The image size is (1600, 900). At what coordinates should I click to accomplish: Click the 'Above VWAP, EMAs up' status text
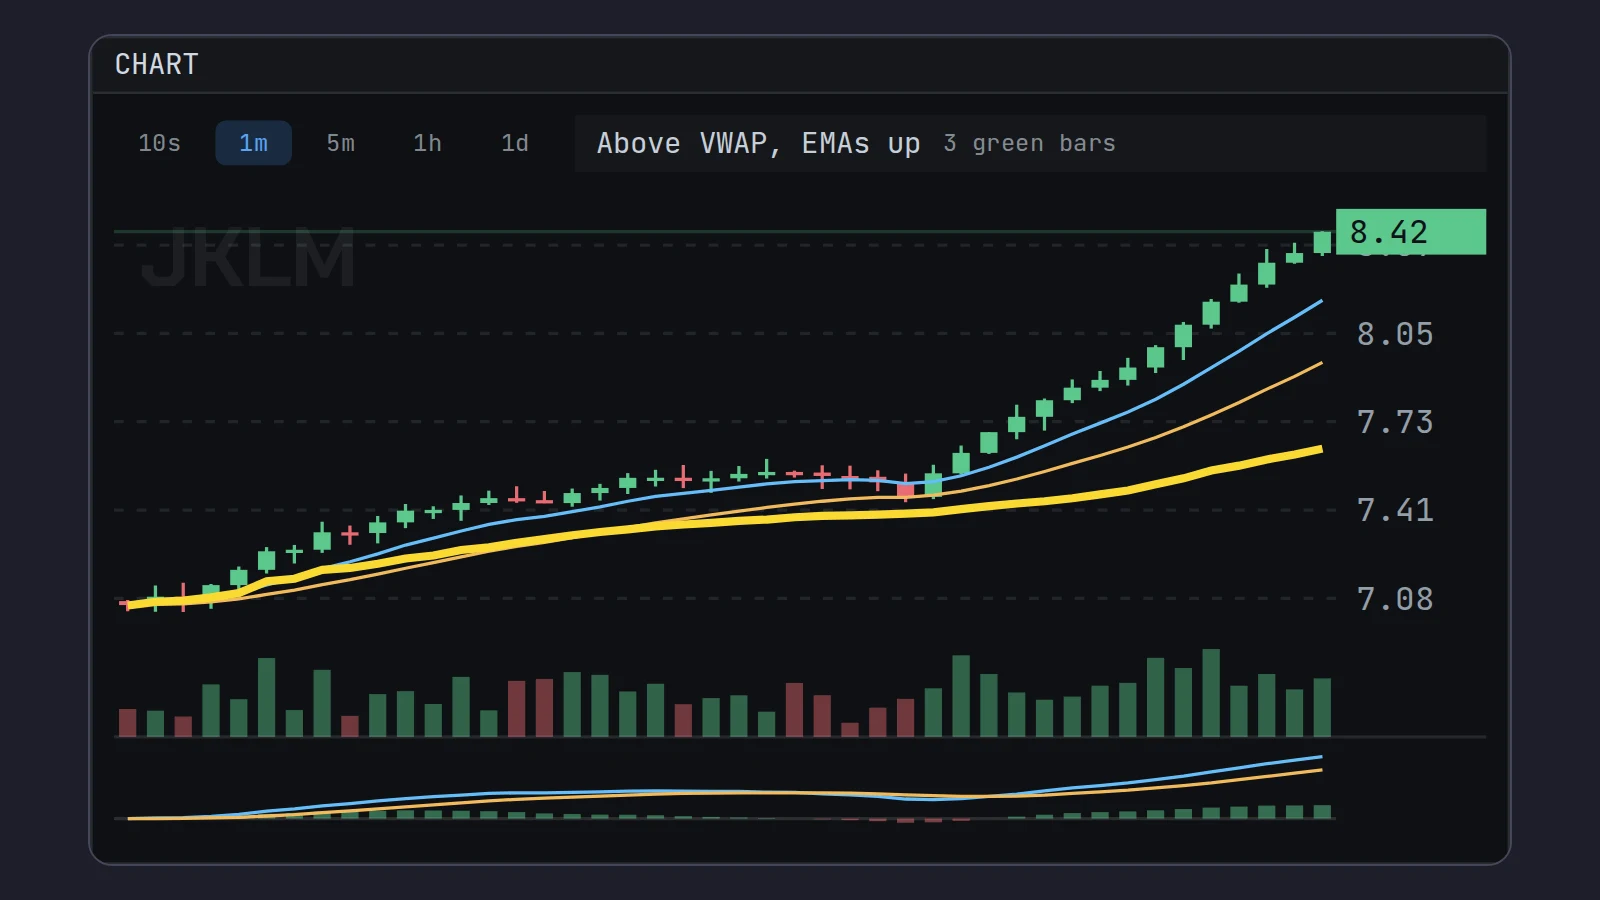758,143
